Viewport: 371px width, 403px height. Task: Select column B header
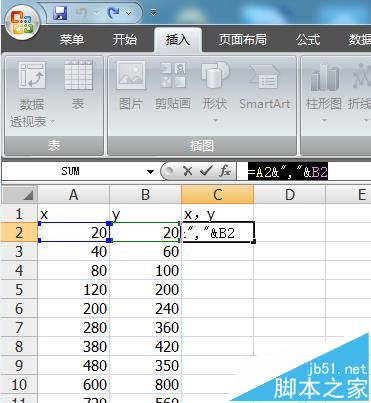(146, 195)
